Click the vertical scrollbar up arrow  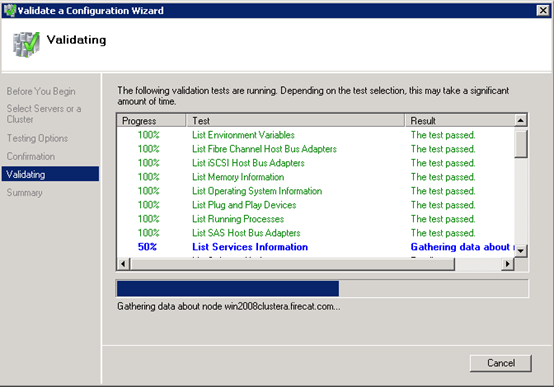(x=520, y=121)
